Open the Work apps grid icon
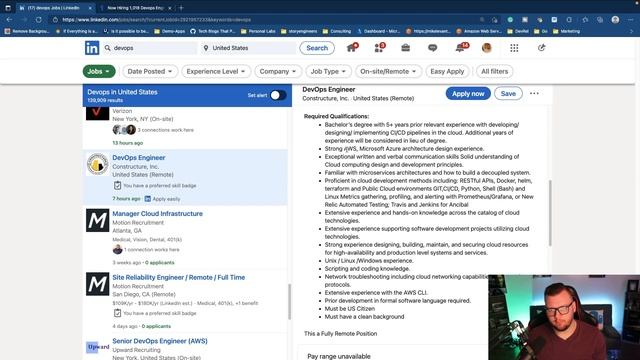This screenshot has width=640, height=360. point(514,48)
